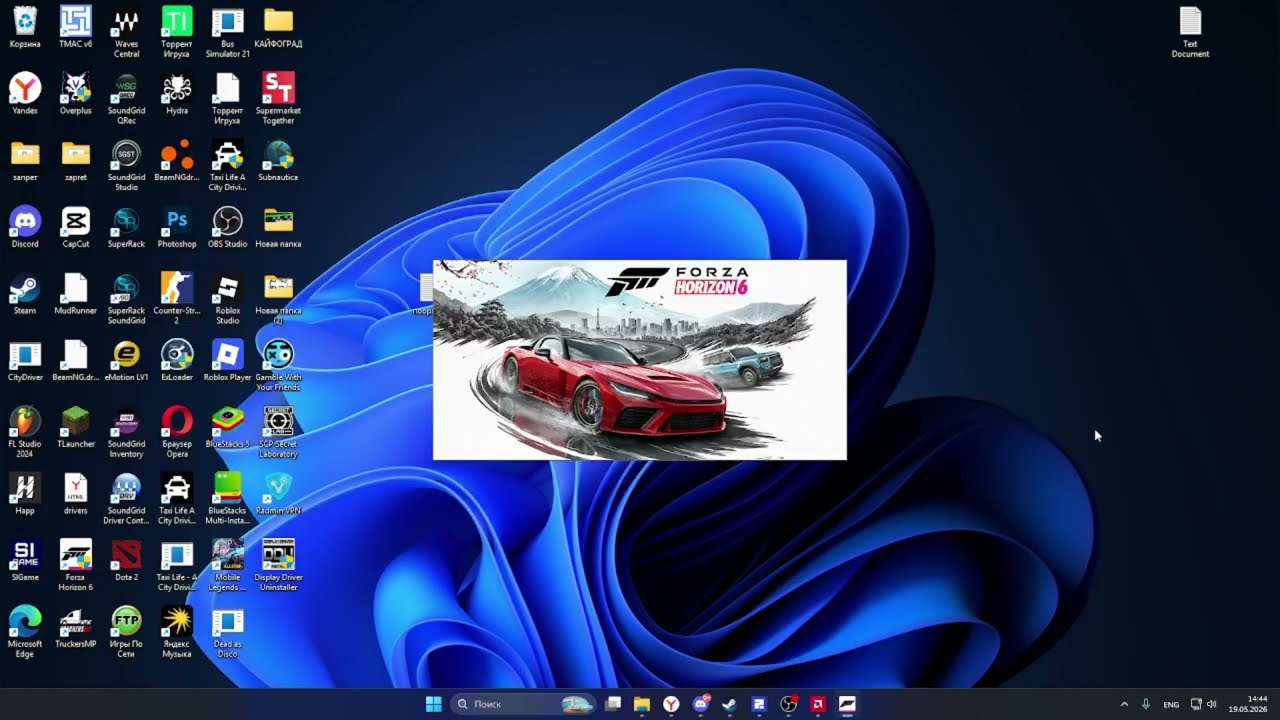This screenshot has height=720, width=1280.
Task: Open Task View from the taskbar
Action: pos(614,704)
